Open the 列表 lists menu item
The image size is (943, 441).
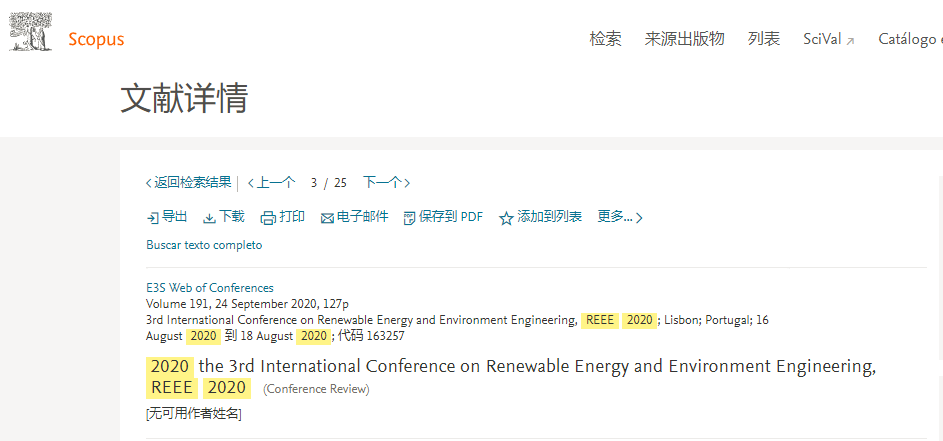pyautogui.click(x=764, y=40)
